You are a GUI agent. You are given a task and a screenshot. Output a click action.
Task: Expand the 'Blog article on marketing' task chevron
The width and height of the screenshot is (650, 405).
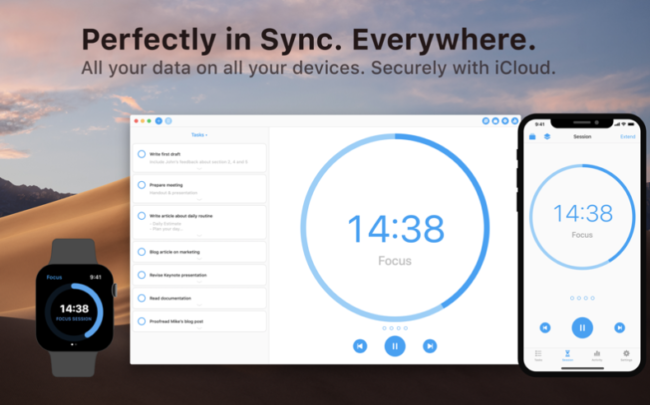199,259
